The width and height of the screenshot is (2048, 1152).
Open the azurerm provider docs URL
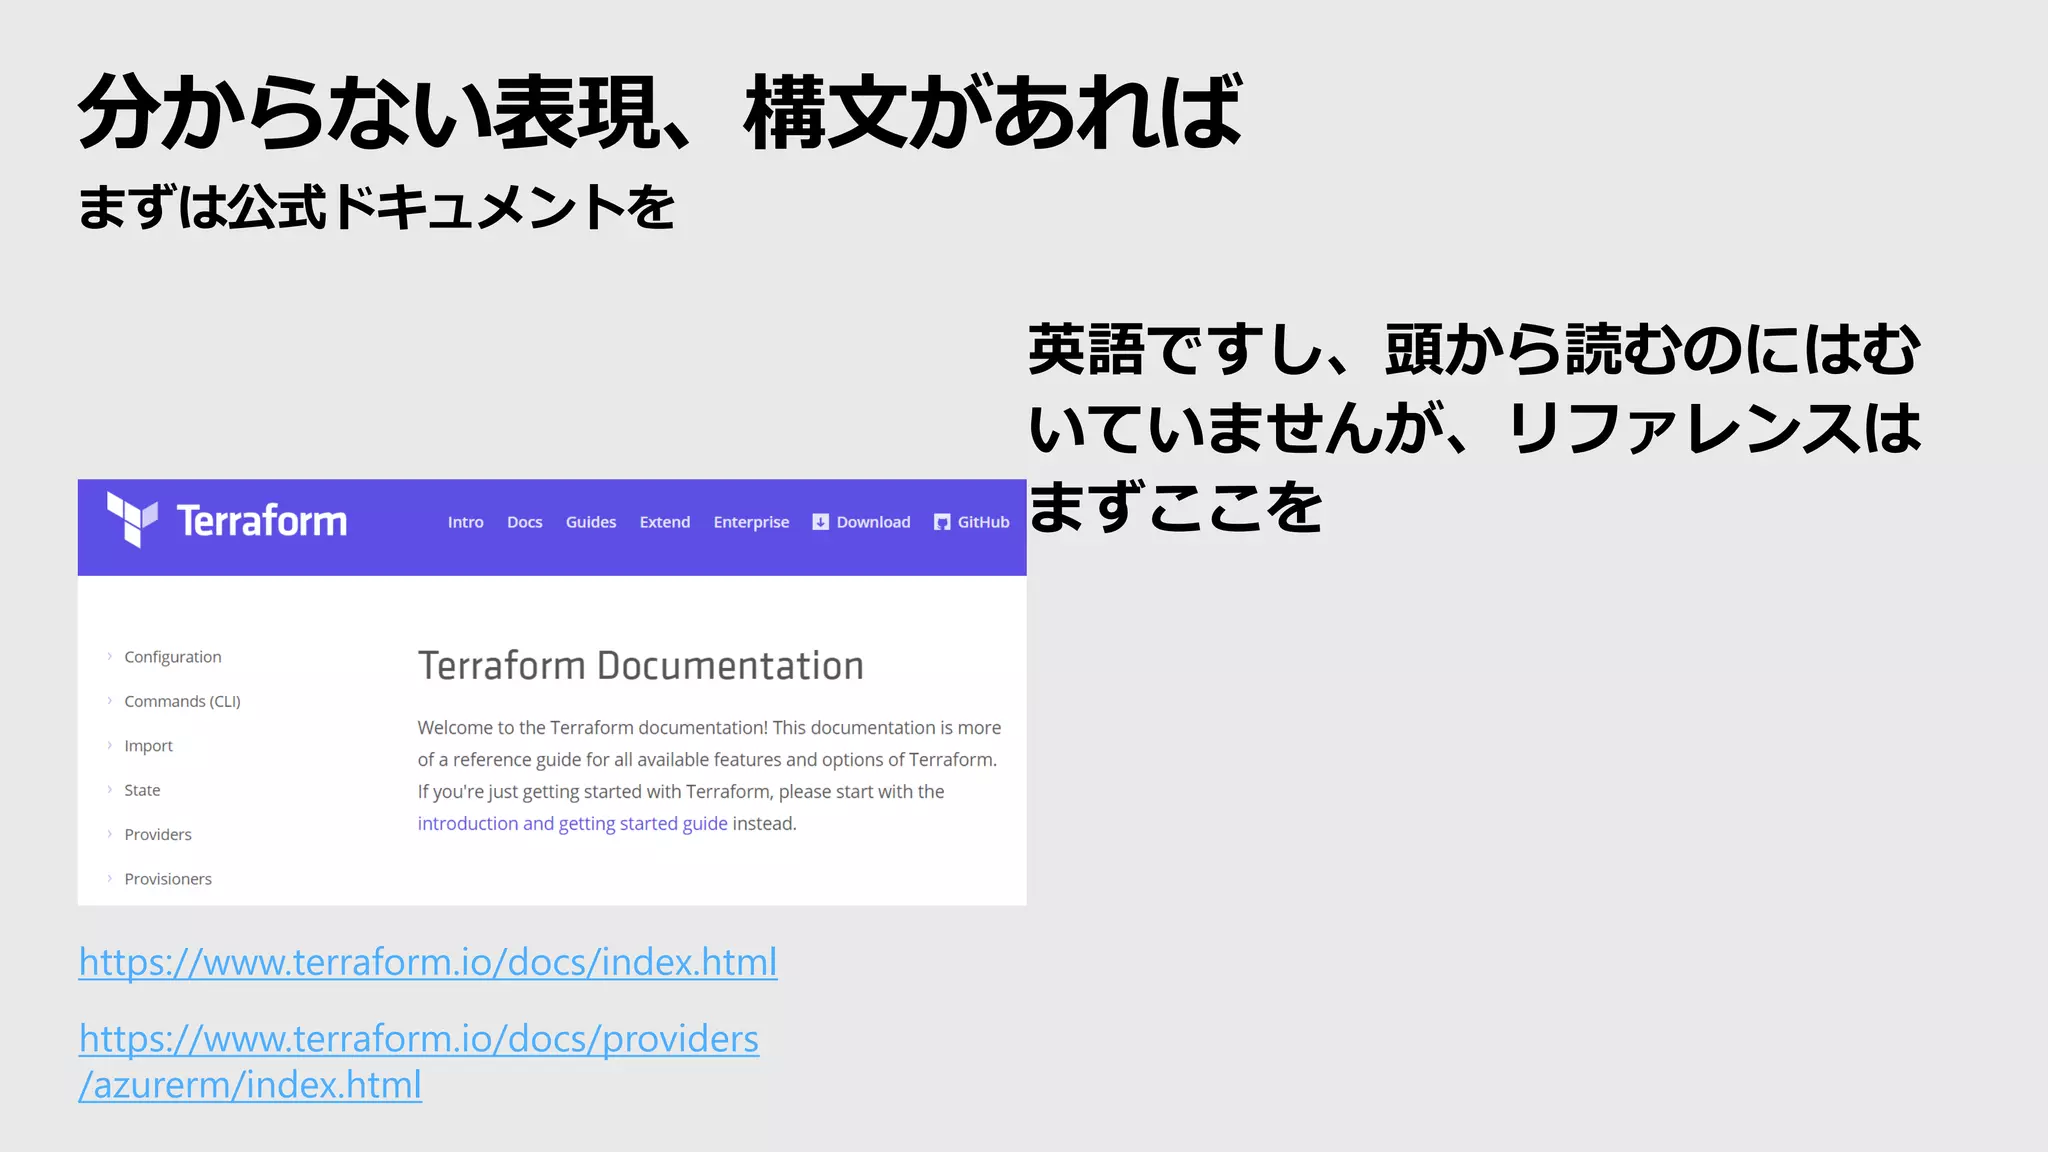[419, 1061]
